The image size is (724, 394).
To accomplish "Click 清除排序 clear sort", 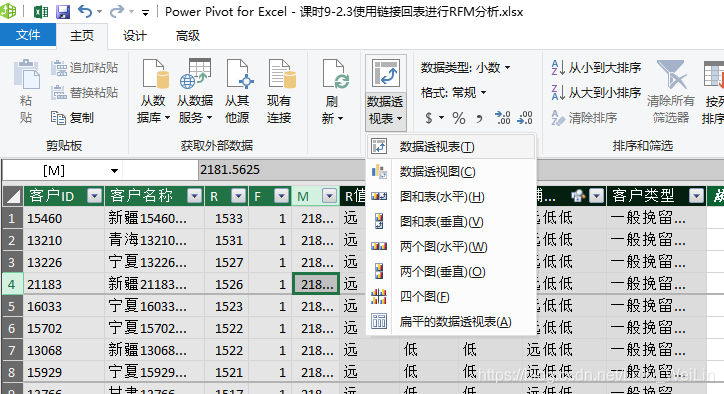I will 584,118.
